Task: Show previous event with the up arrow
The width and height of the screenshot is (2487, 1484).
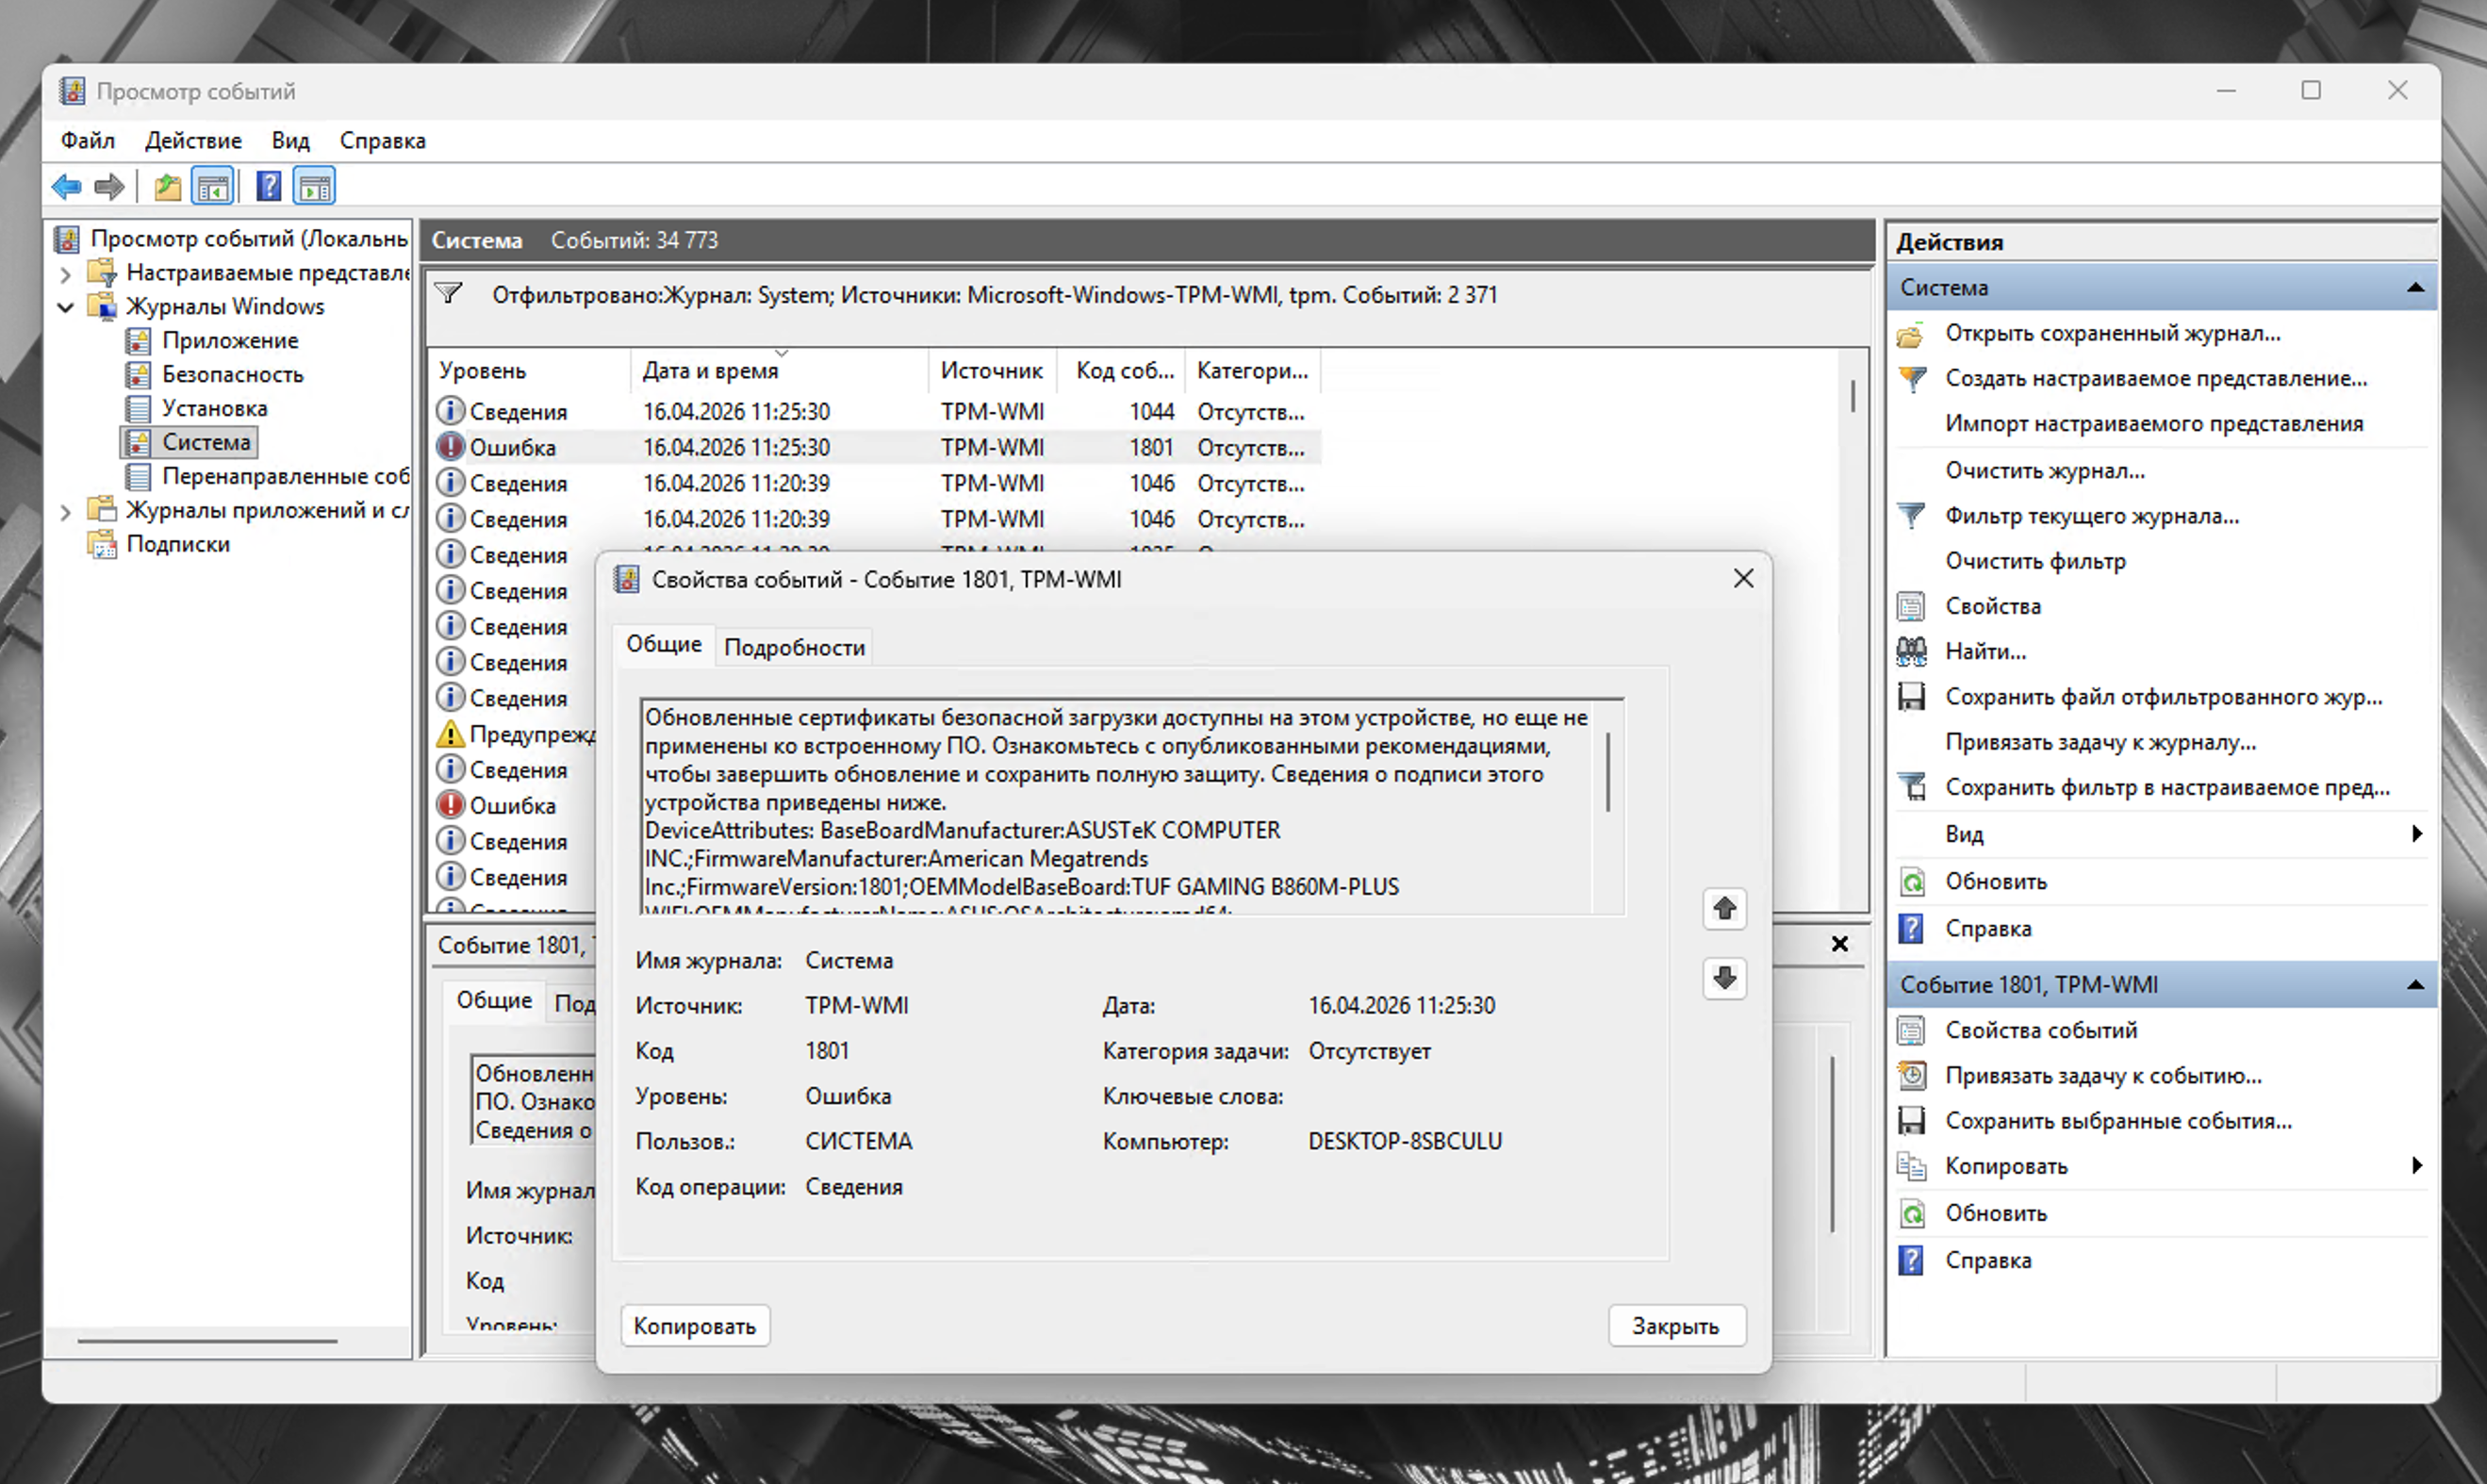Action: [1724, 909]
